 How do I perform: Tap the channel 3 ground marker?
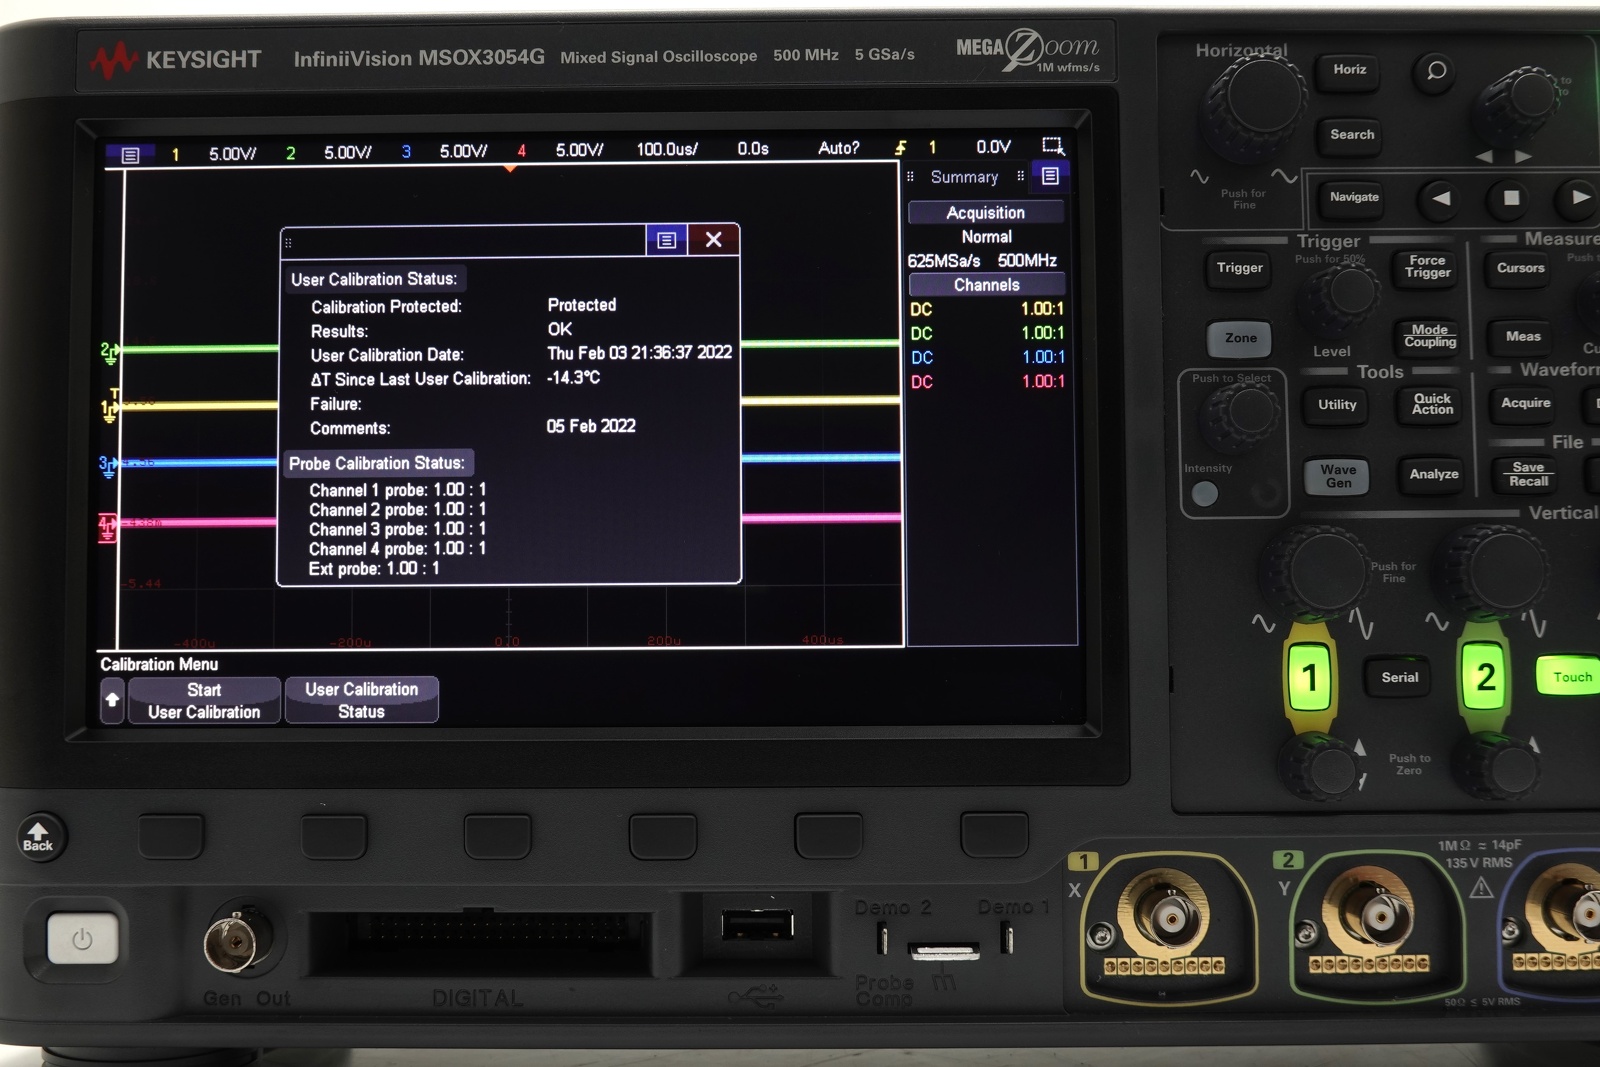[107, 465]
